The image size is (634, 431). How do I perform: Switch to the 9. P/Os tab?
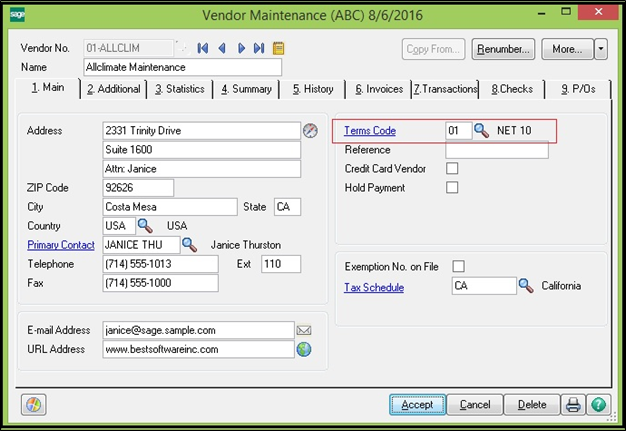578,89
